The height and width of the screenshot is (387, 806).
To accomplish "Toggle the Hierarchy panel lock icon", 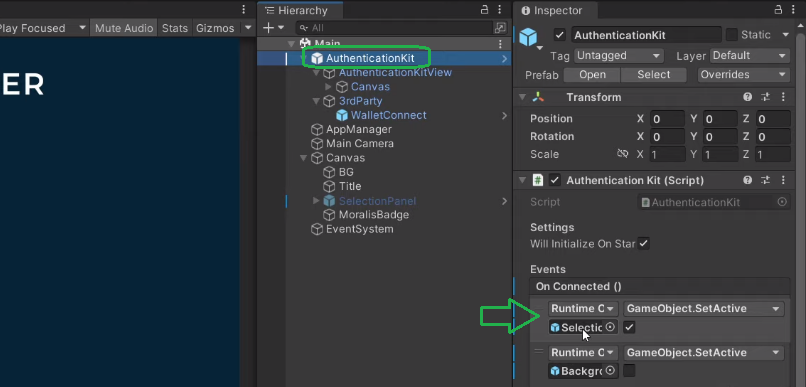I will click(x=484, y=10).
